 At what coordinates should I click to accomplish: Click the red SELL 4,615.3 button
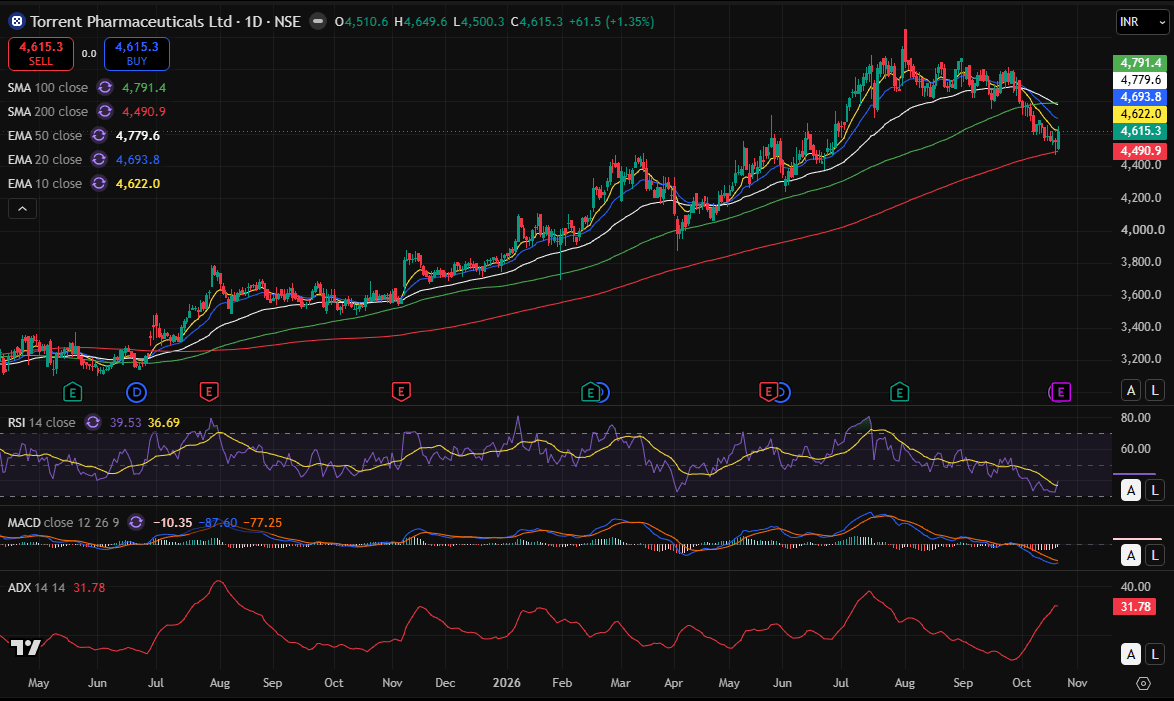41,54
